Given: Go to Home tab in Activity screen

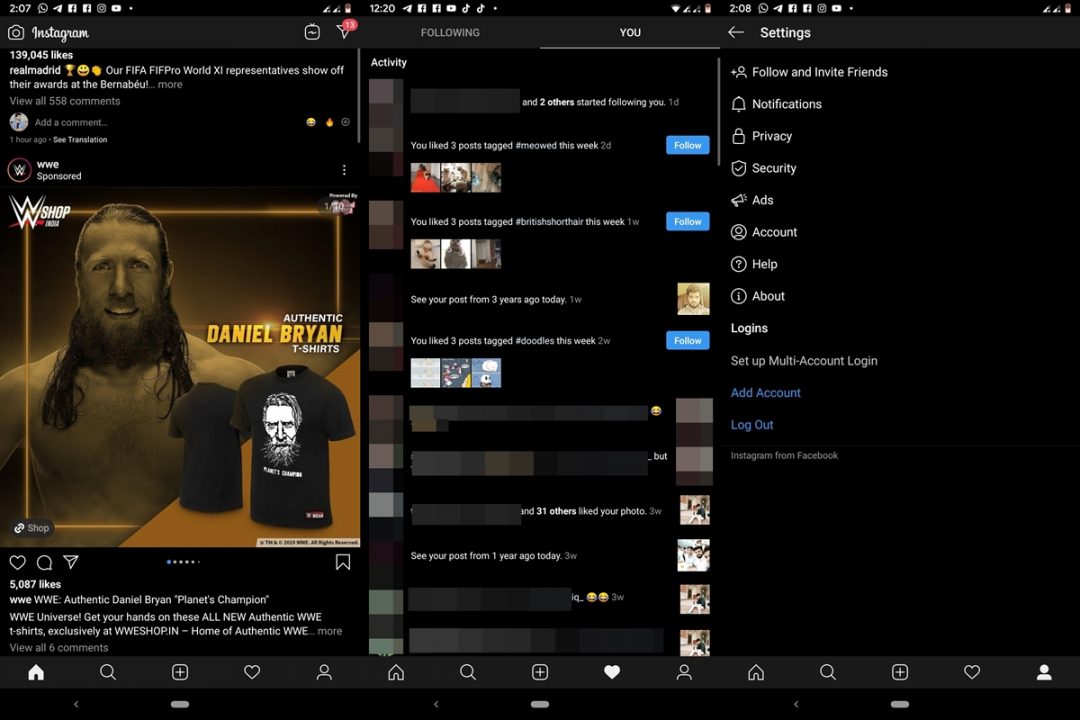Looking at the screenshot, I should click(396, 672).
